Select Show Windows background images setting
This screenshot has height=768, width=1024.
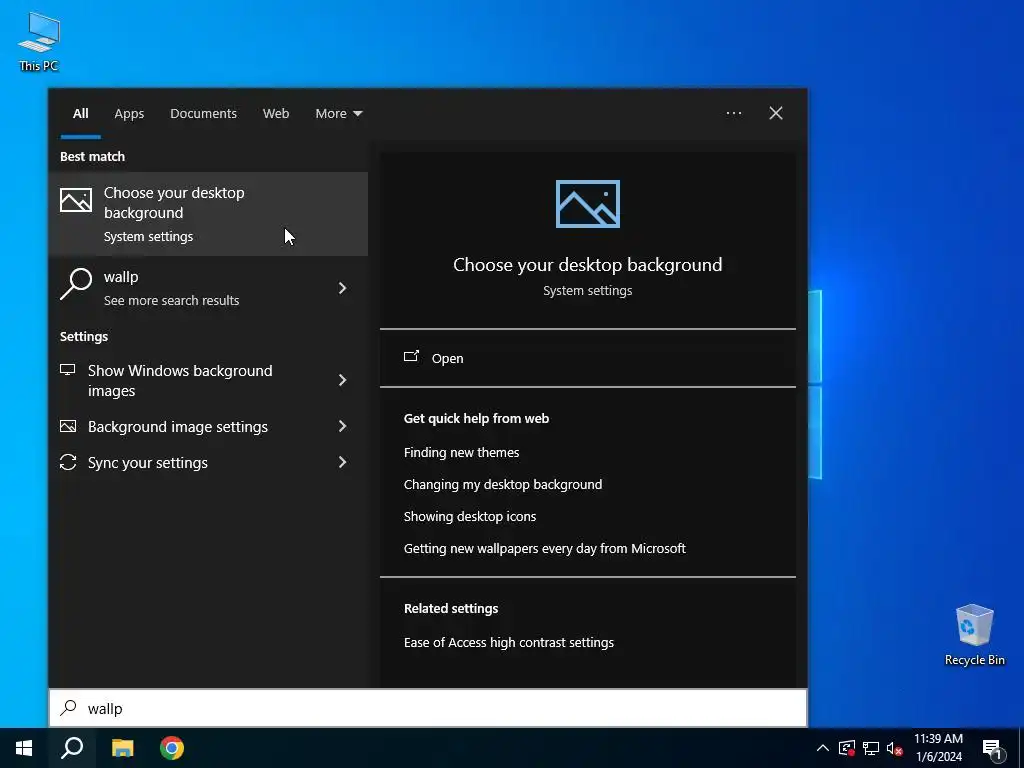pyautogui.click(x=208, y=380)
